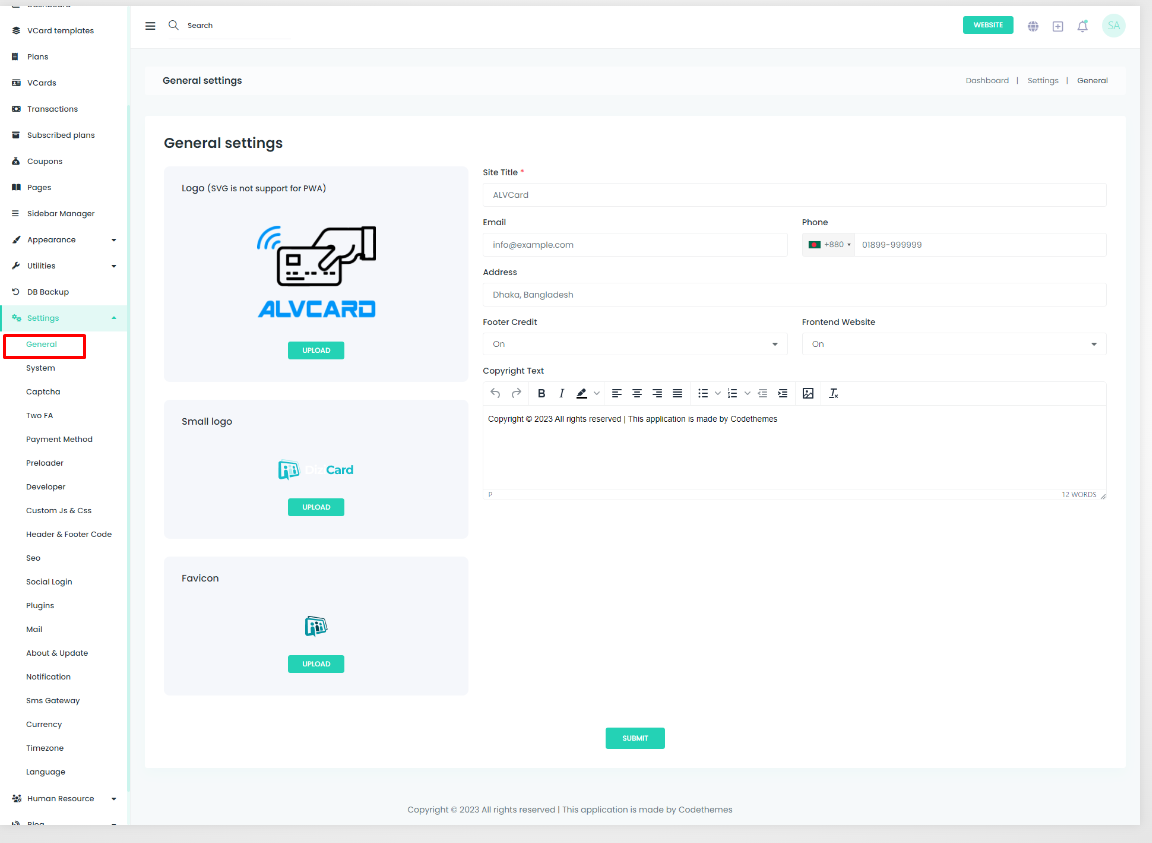The image size is (1152, 843).
Task: Focus the Email input field
Action: tap(635, 245)
